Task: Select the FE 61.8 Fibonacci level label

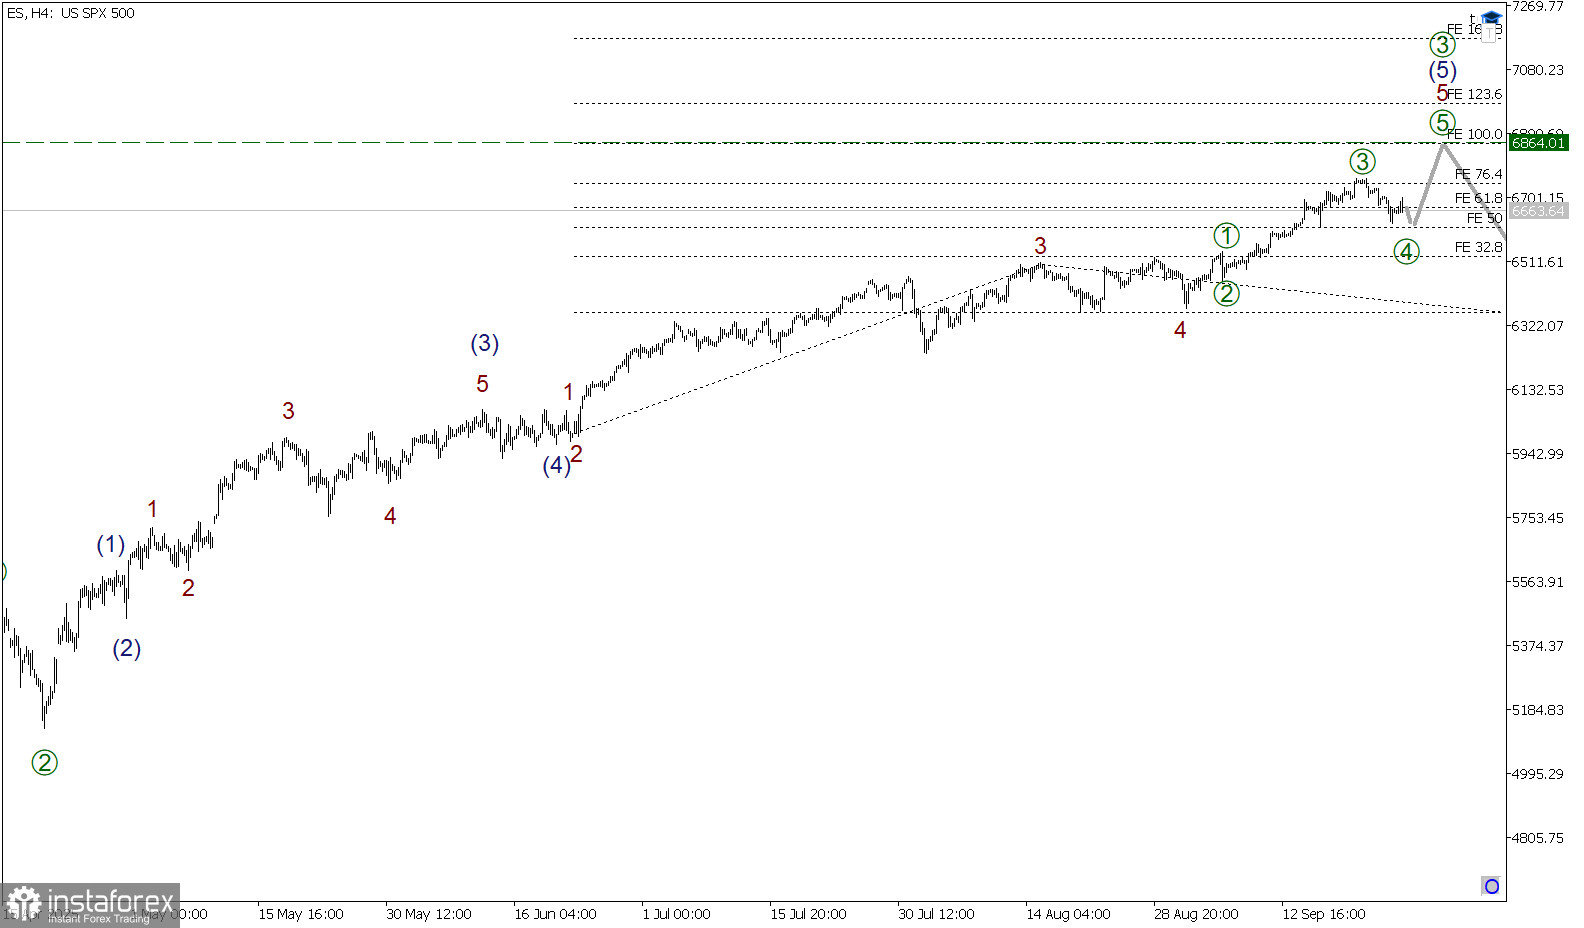Action: coord(1479,198)
